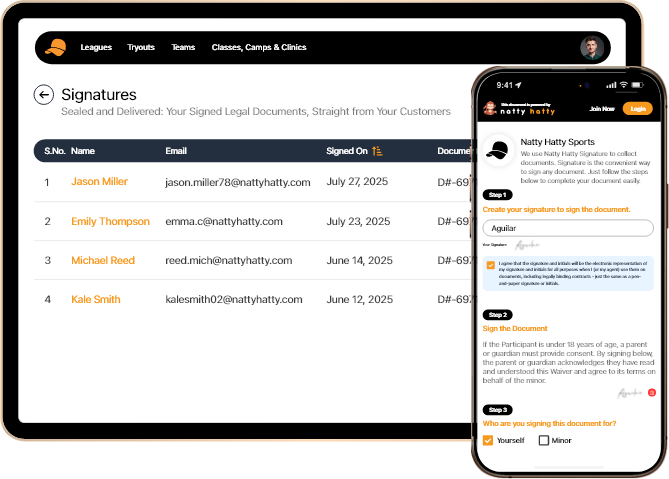Screen dimensions: 669x479
Task: Open Kale Smith's signature record
Action: coord(96,299)
